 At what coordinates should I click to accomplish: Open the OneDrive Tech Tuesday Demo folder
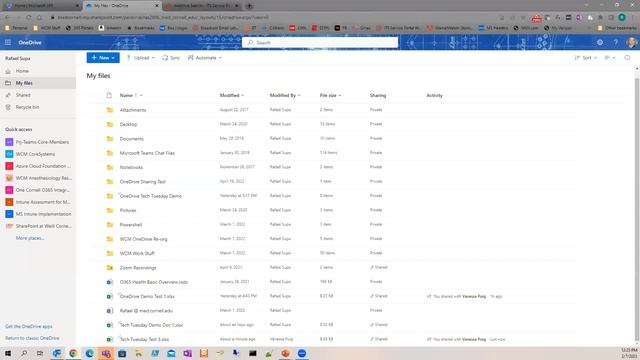(x=151, y=196)
